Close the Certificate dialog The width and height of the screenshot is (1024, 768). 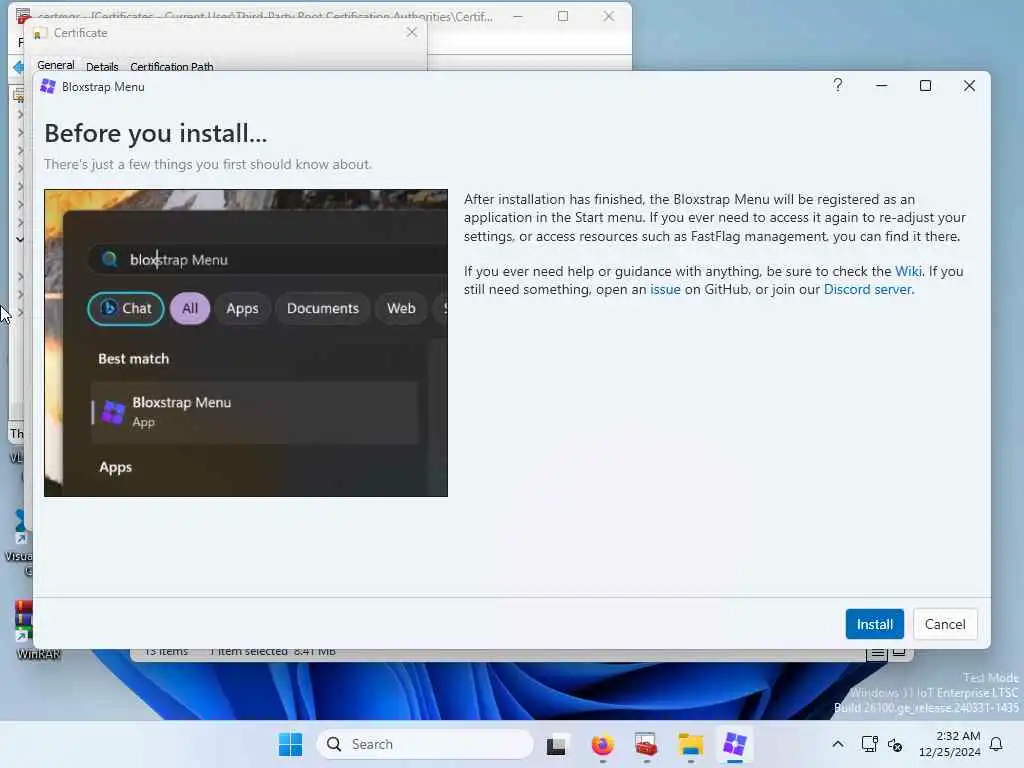tap(411, 32)
